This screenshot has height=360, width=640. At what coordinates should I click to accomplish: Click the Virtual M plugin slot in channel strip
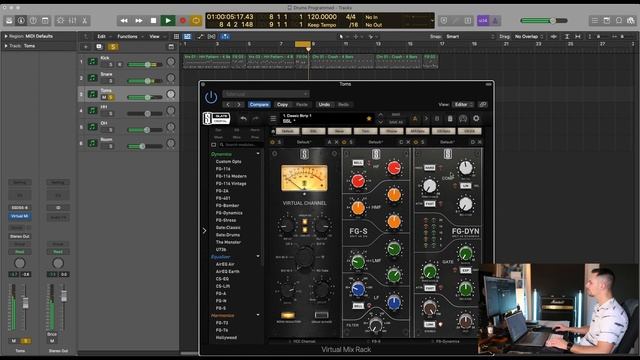(20, 216)
